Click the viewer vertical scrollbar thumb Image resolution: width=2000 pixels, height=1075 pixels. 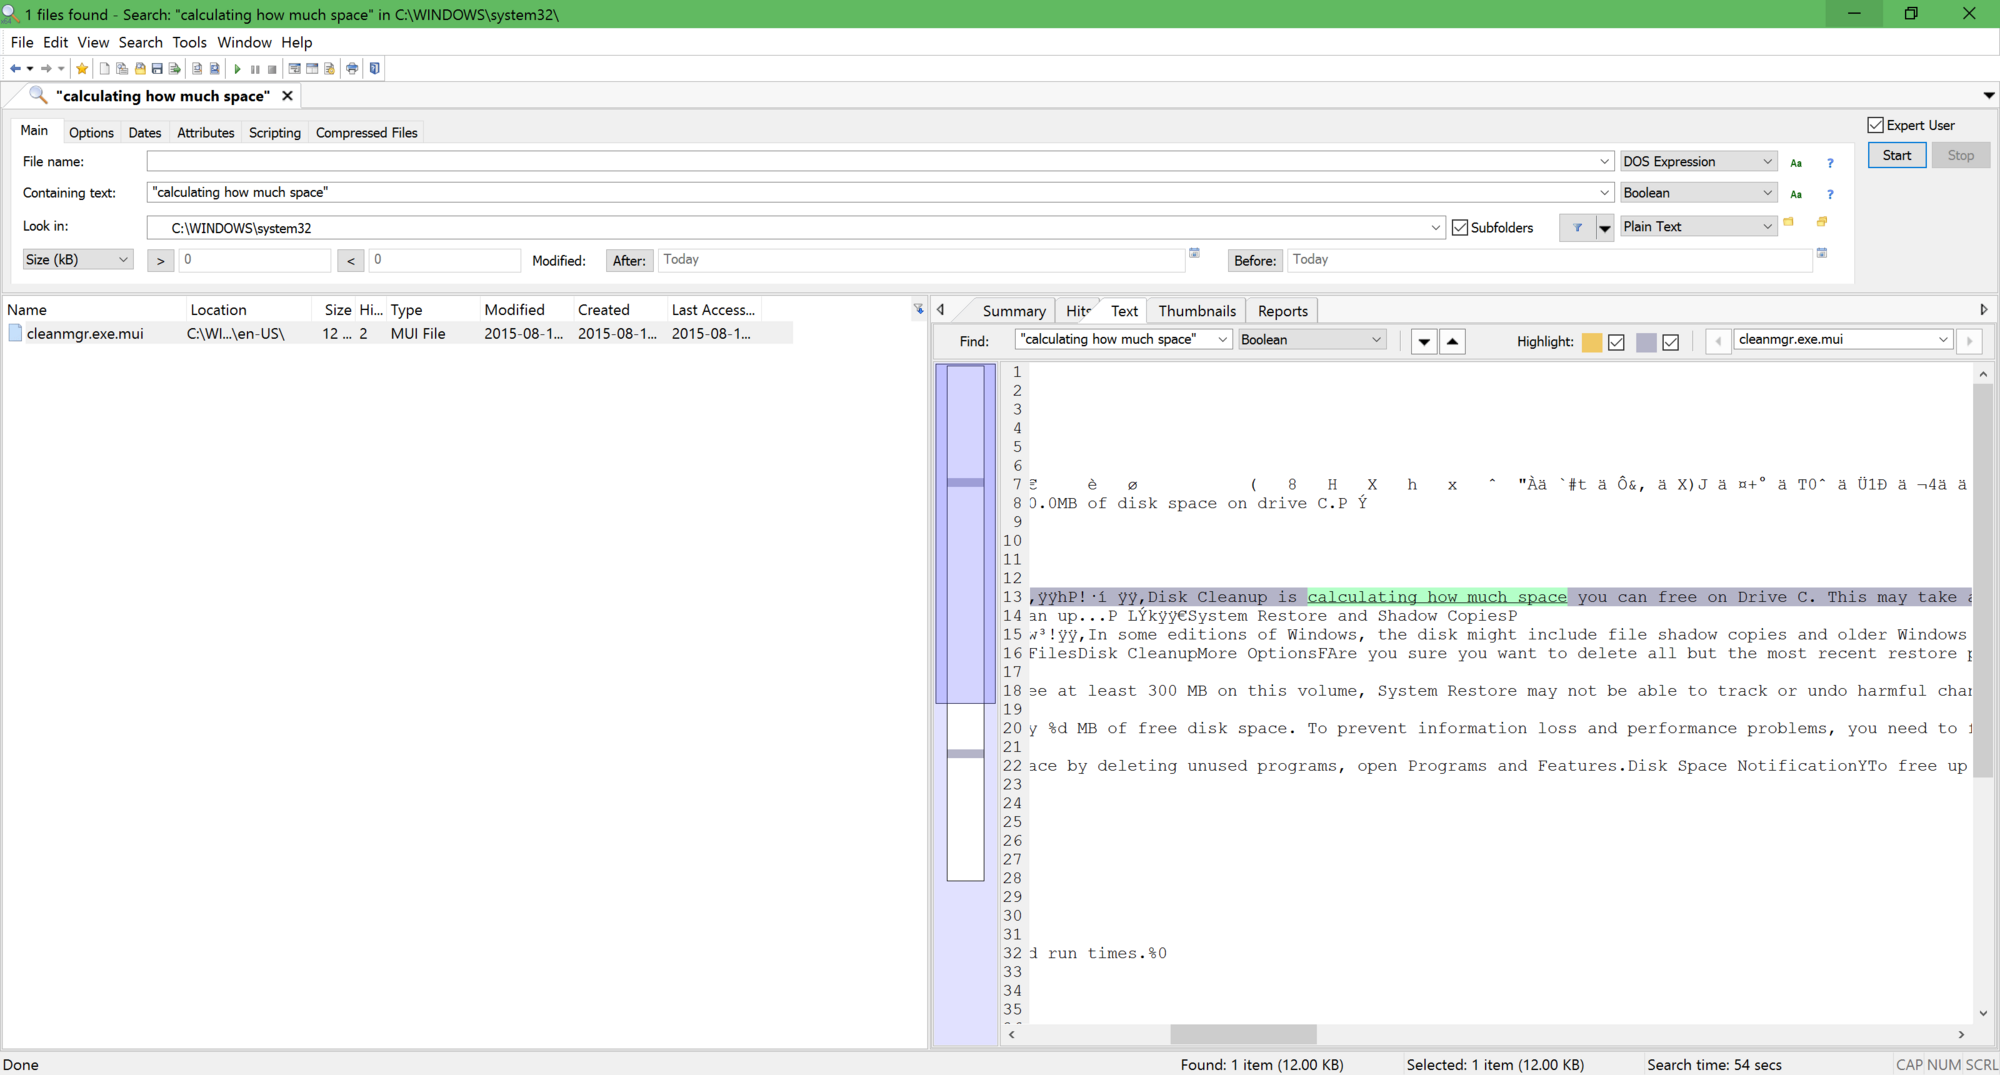tap(1982, 580)
